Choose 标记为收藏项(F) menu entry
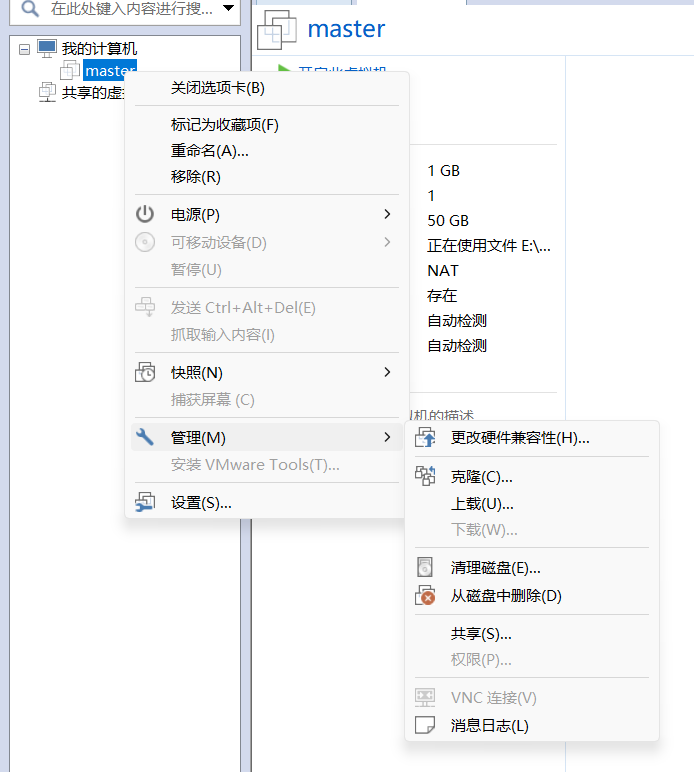 (267, 125)
